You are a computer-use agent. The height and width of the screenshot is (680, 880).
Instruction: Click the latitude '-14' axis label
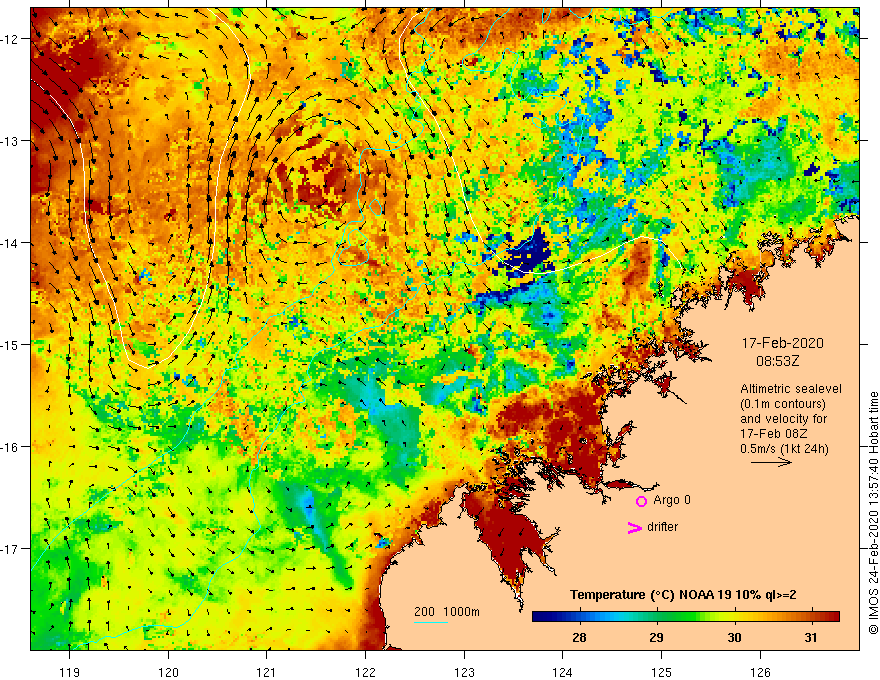tap(11, 243)
